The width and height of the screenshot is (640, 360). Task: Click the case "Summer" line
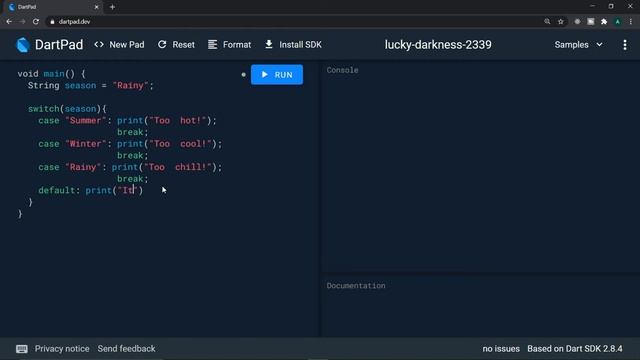click(127, 120)
